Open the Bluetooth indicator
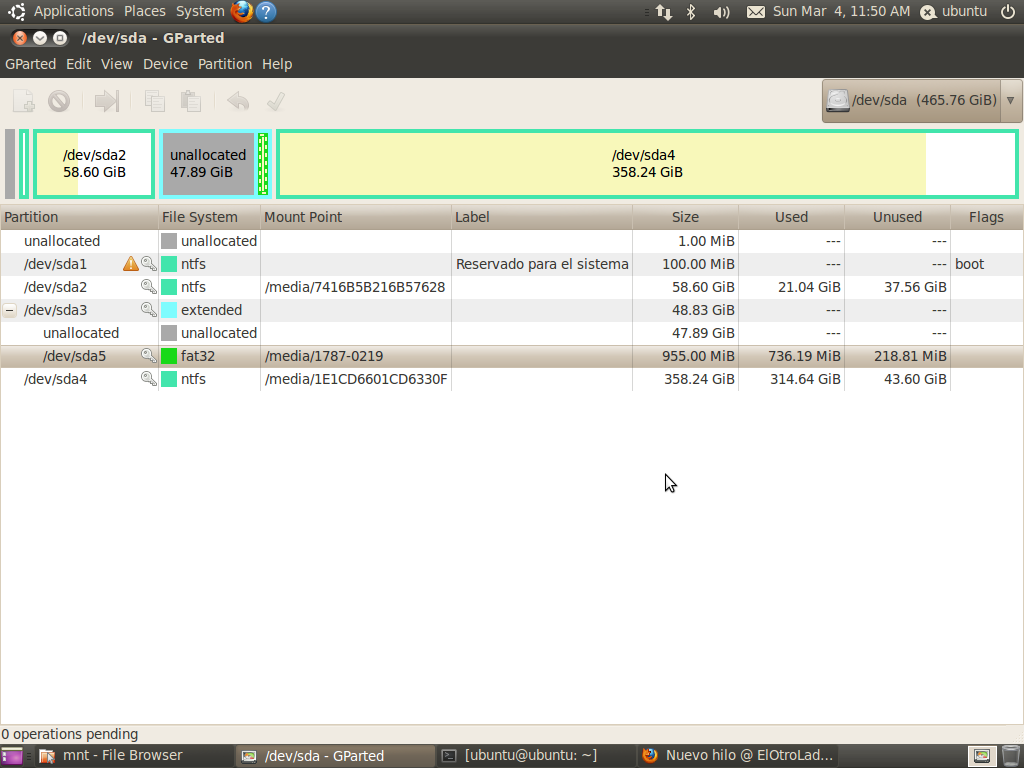The height and width of the screenshot is (768, 1024). point(691,12)
